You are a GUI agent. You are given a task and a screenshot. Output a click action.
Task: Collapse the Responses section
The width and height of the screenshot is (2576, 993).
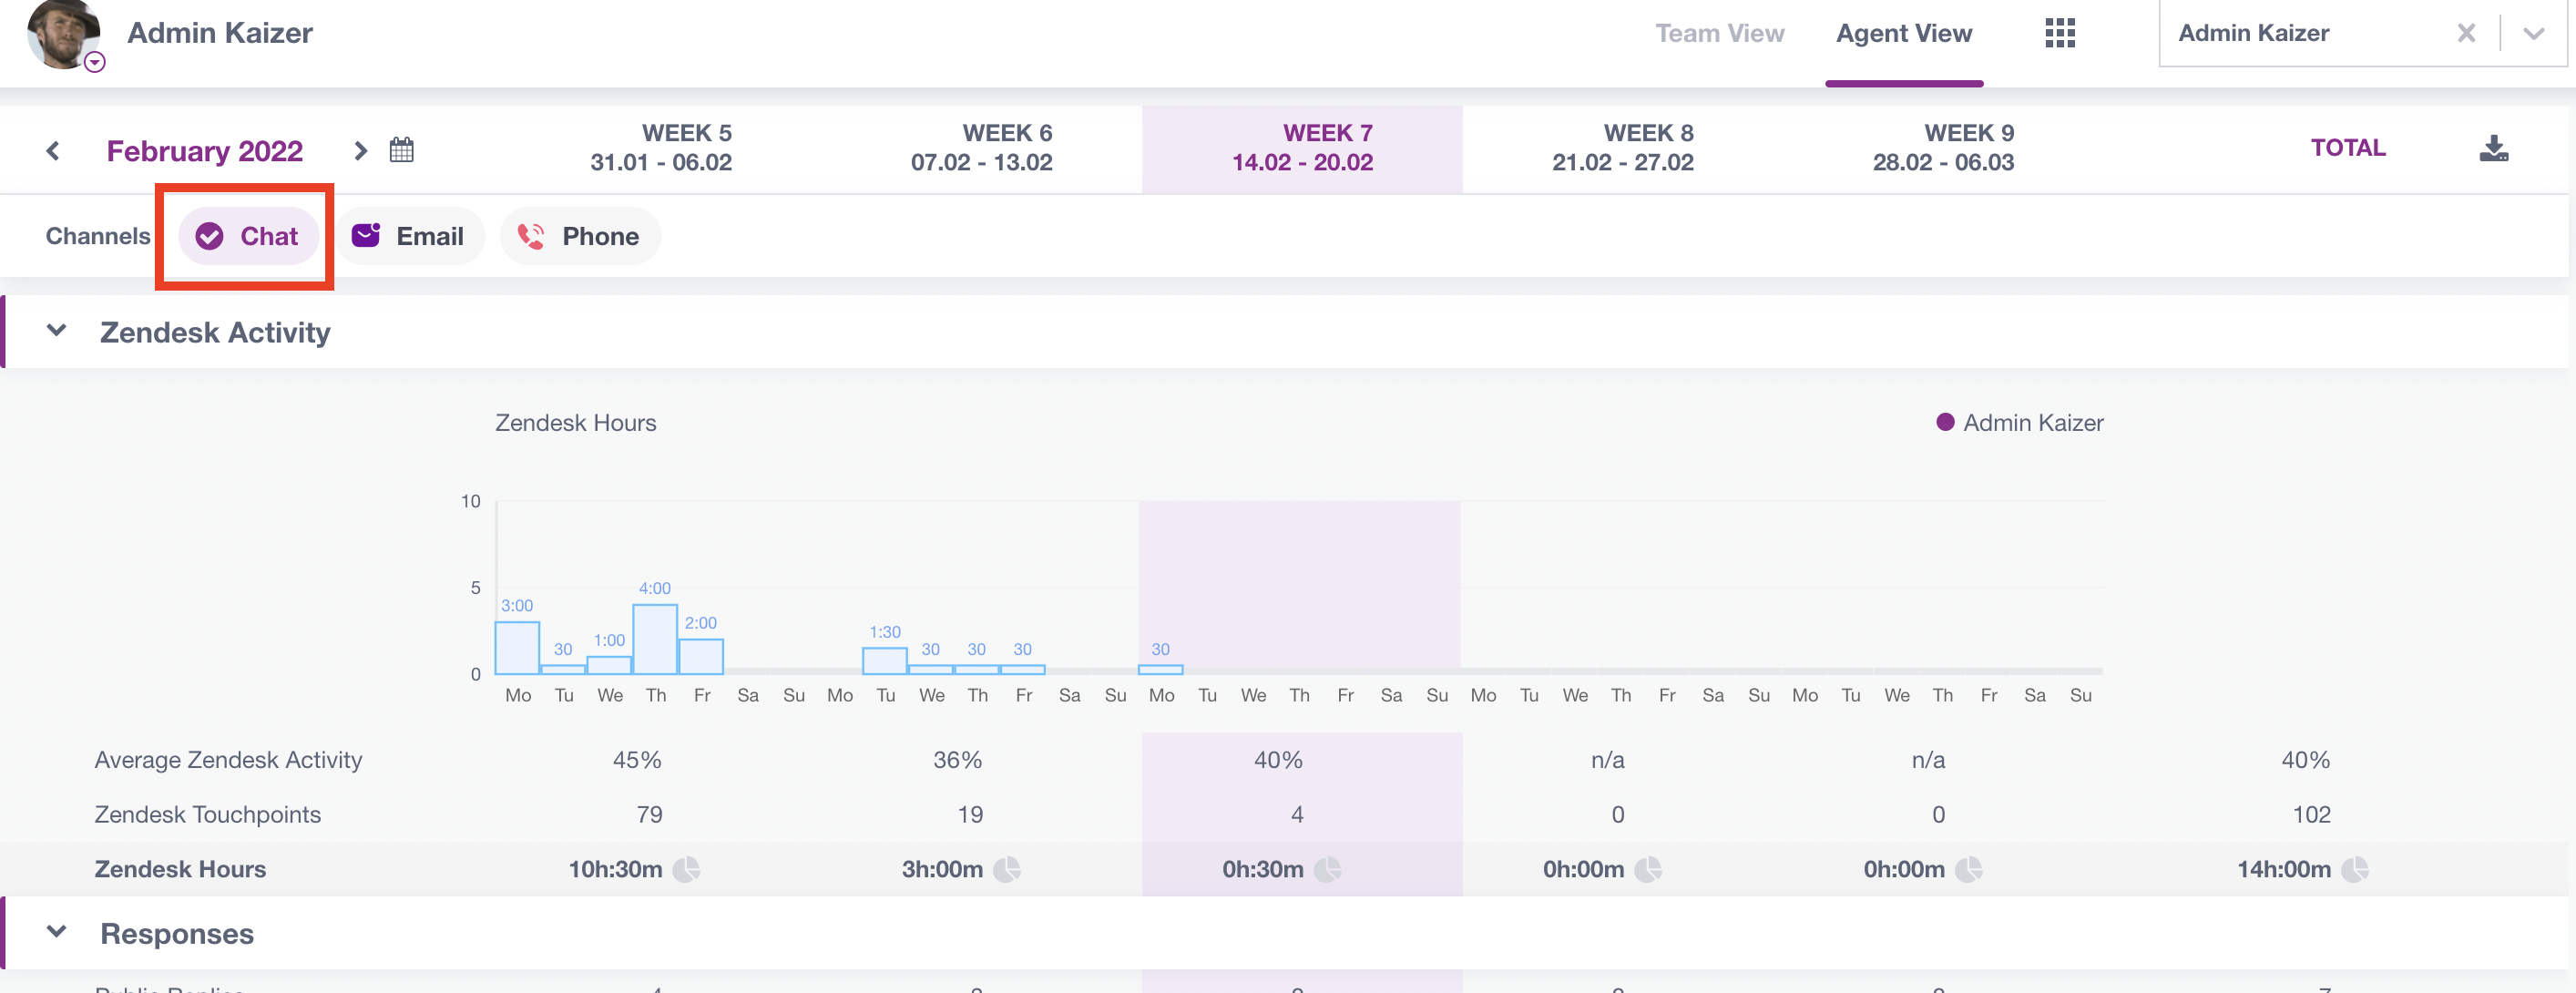57,932
